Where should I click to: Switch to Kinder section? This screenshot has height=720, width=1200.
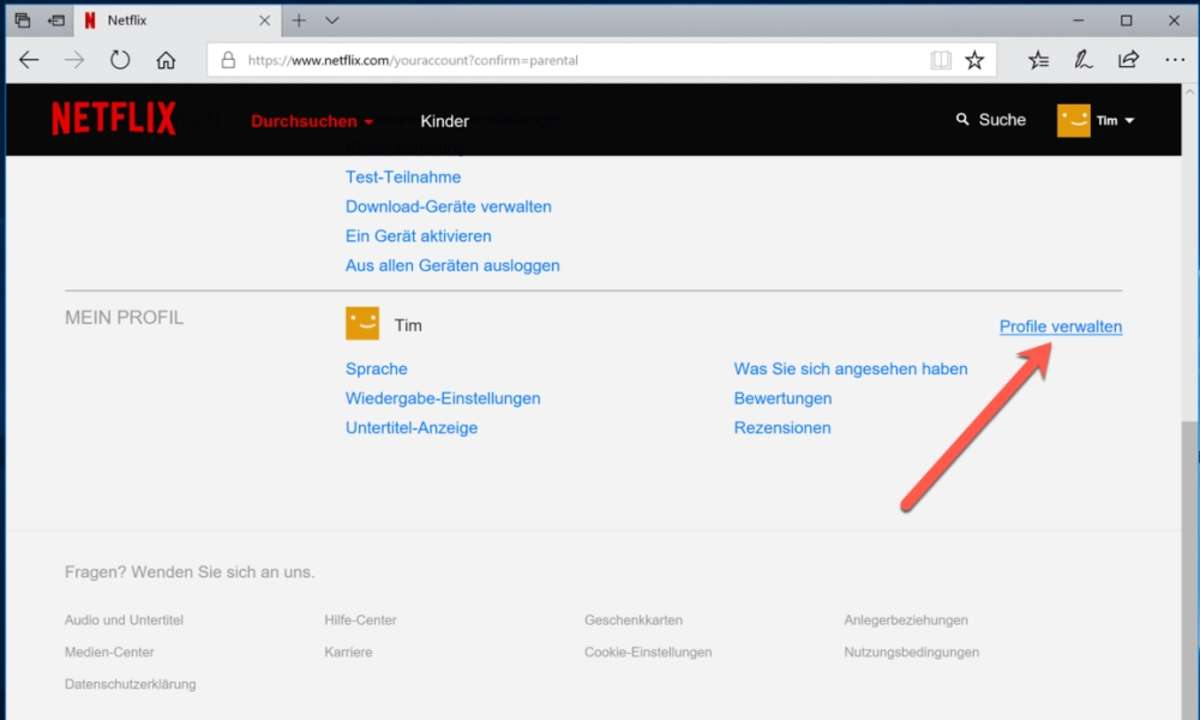click(445, 121)
